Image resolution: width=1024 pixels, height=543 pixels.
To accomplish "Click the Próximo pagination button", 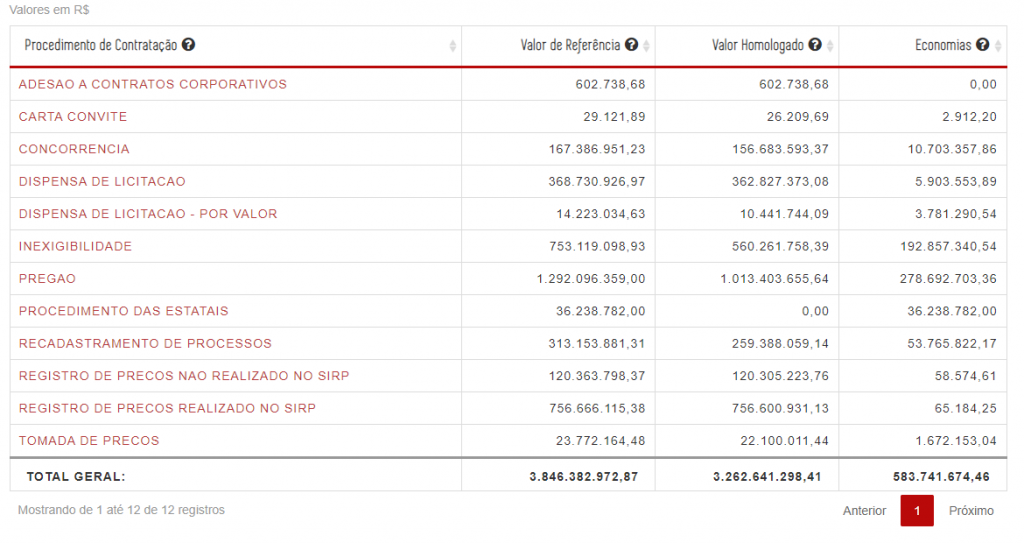I will point(971,511).
